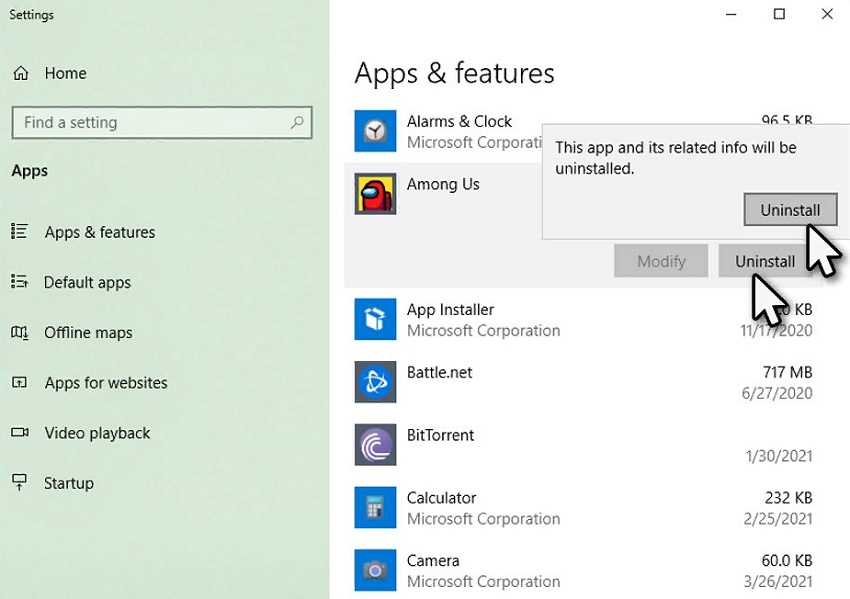
Task: Click the Calculator app icon
Action: click(375, 507)
